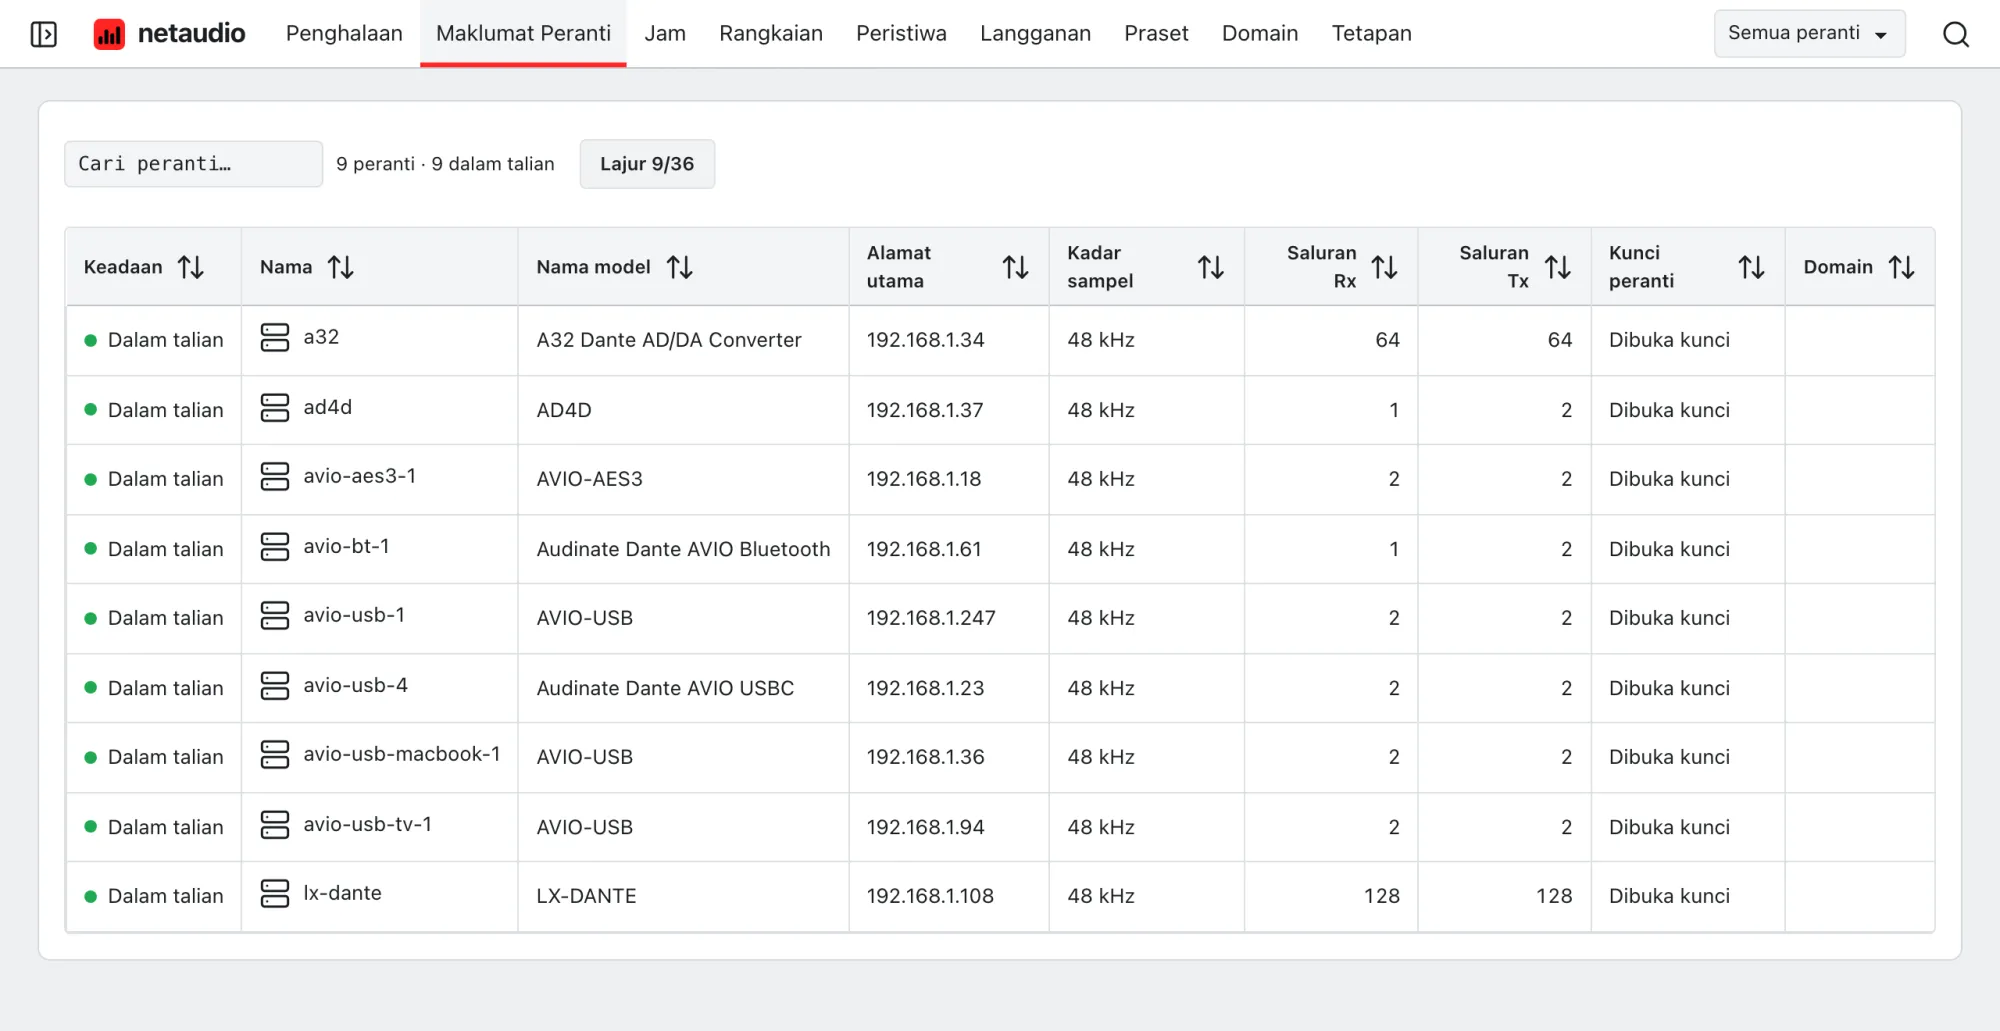Click the 9 peranti count text
Screen dimensions: 2000x1031
click(375, 164)
